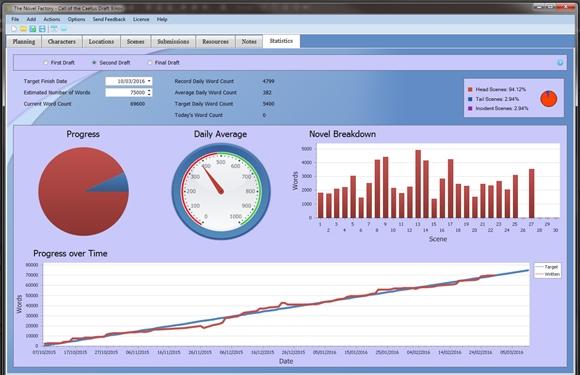The width and height of the screenshot is (580, 375).
Task: Switch to the Scenes tab
Action: point(135,42)
